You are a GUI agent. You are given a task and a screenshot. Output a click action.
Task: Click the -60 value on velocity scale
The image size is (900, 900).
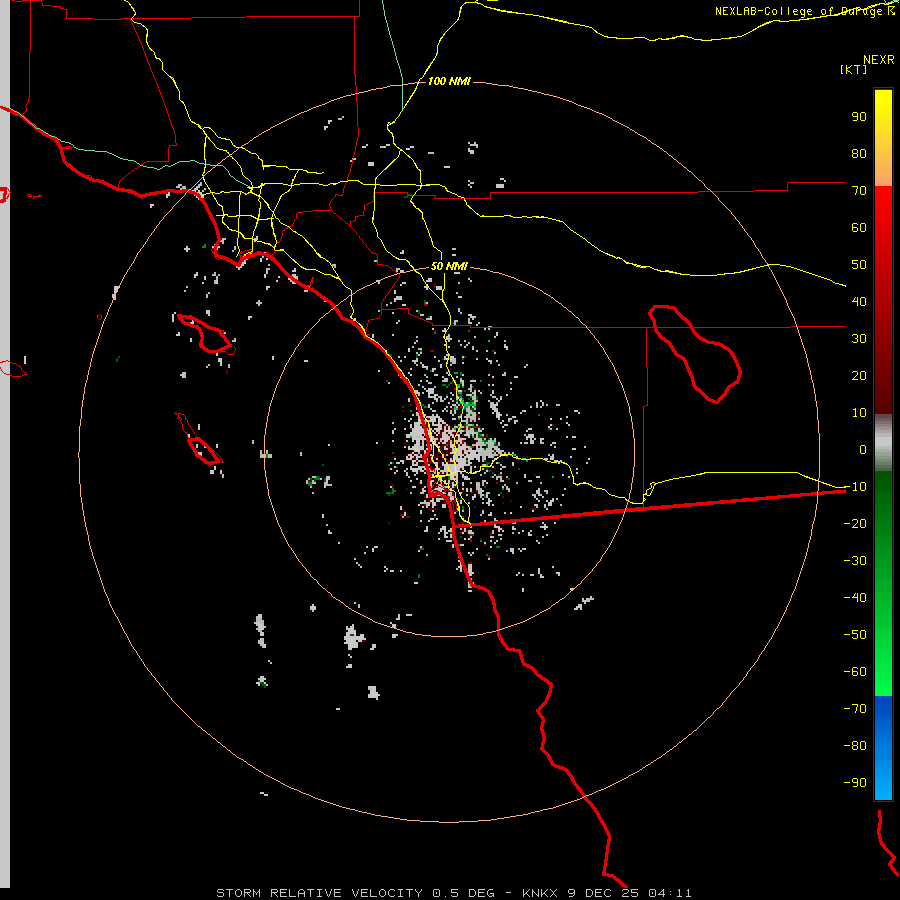tap(855, 672)
